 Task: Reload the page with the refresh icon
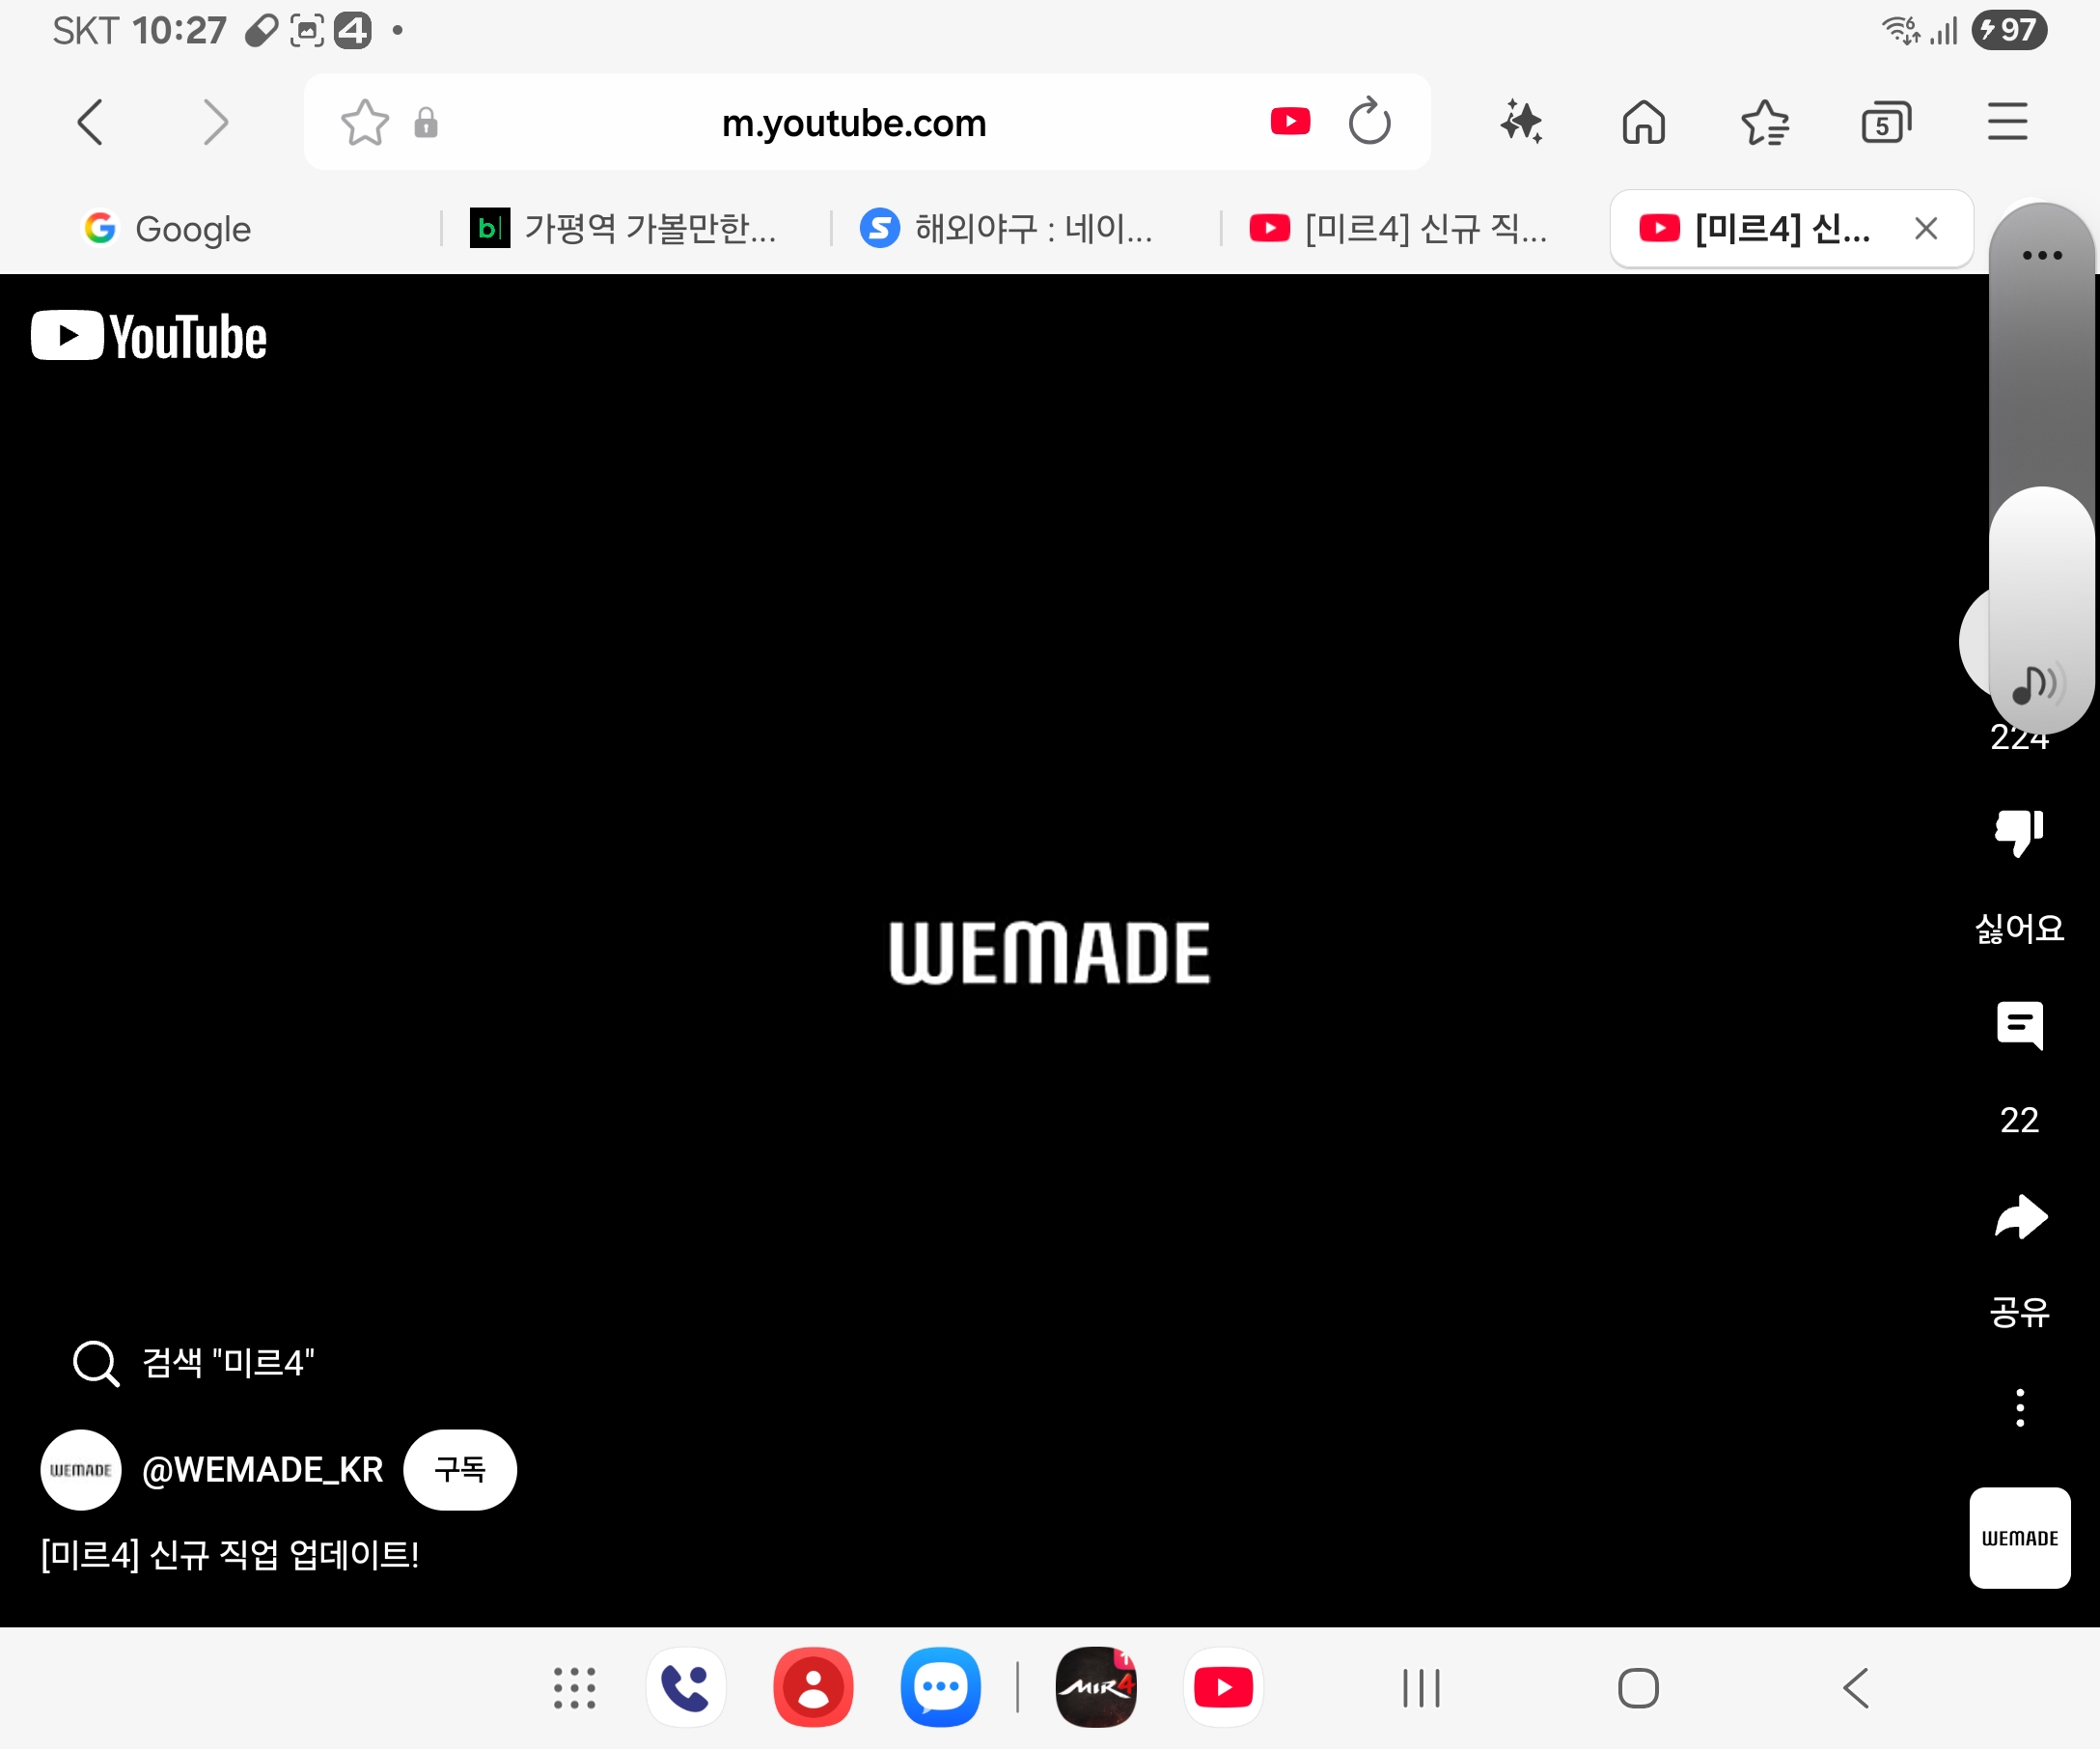coord(1368,122)
